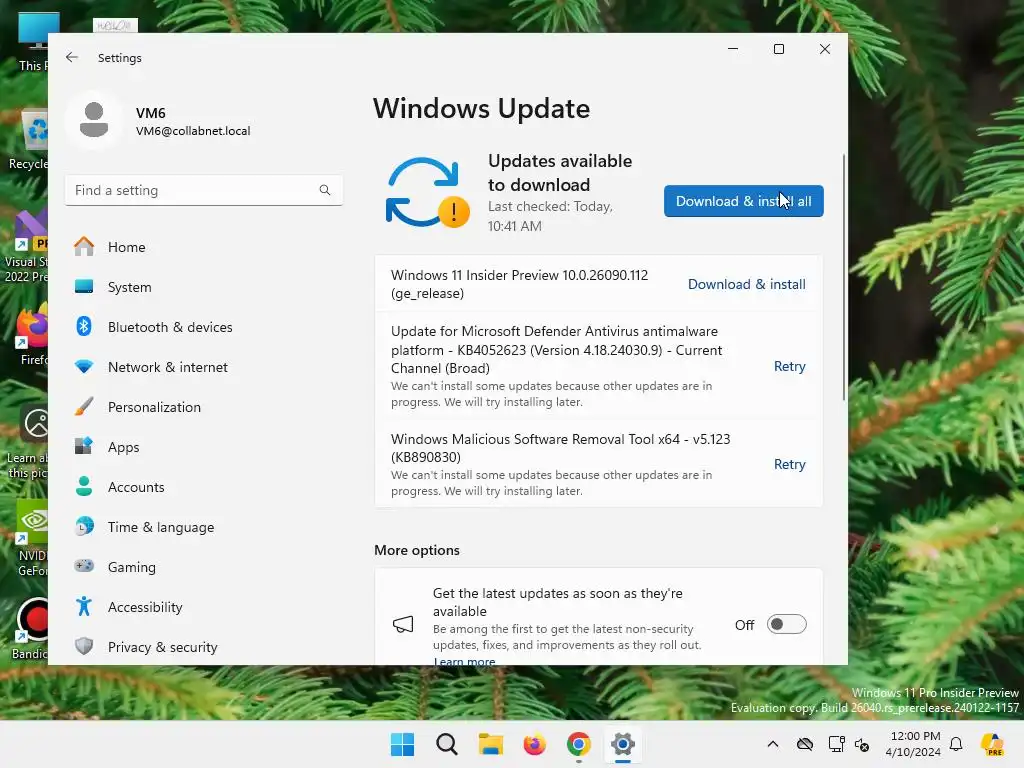1024x768 pixels.
Task: Click the network/display tray icon
Action: tap(836, 744)
